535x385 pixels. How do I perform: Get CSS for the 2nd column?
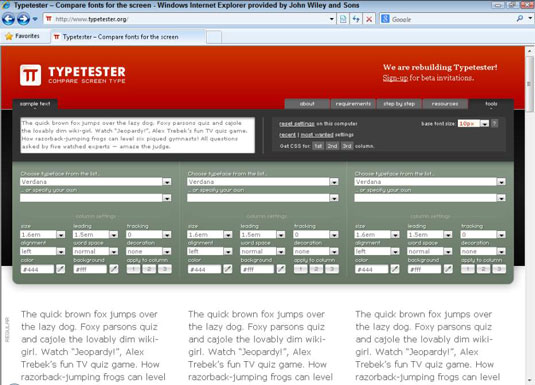[x=332, y=146]
